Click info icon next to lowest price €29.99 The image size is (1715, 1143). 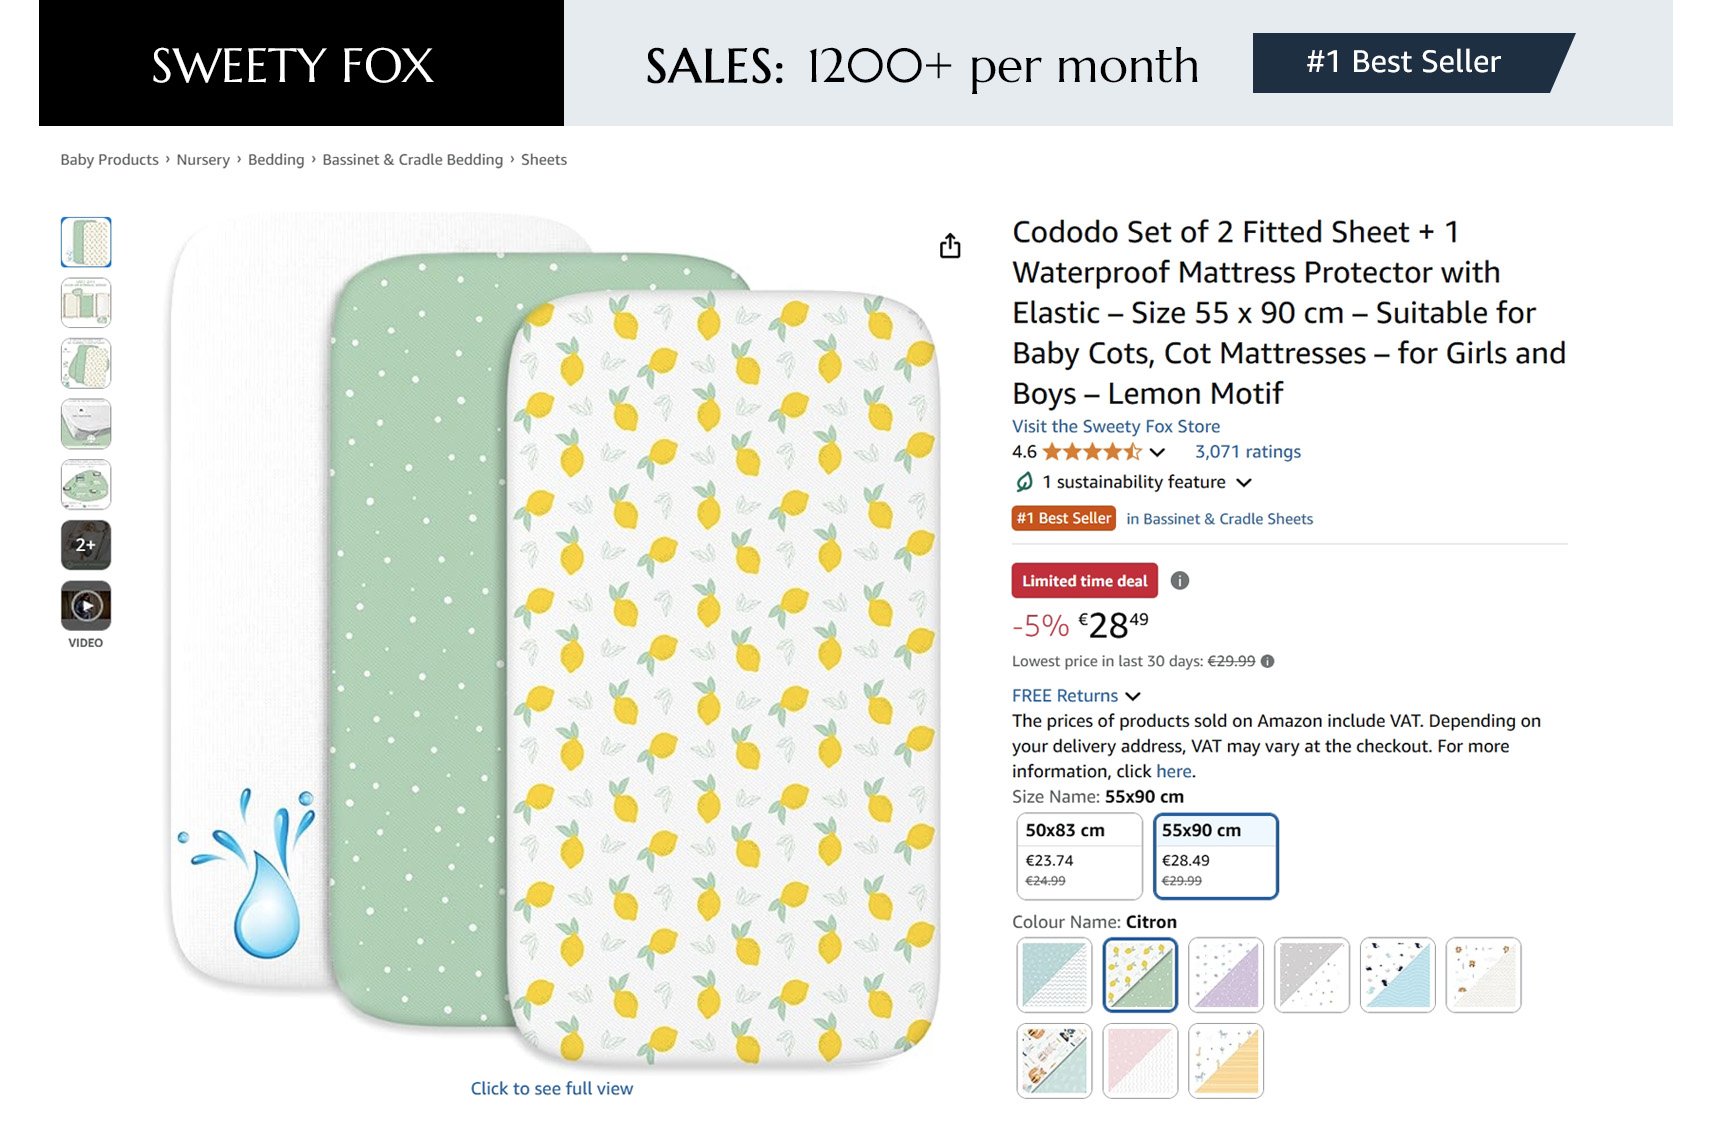[1268, 661]
